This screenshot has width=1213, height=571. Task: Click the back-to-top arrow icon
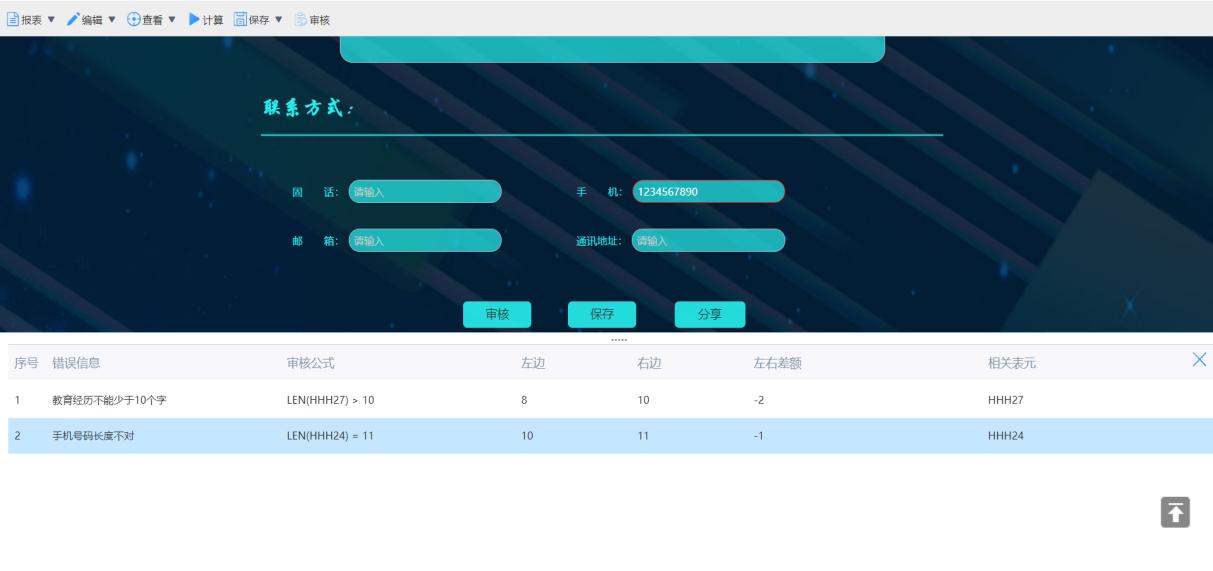(1175, 511)
